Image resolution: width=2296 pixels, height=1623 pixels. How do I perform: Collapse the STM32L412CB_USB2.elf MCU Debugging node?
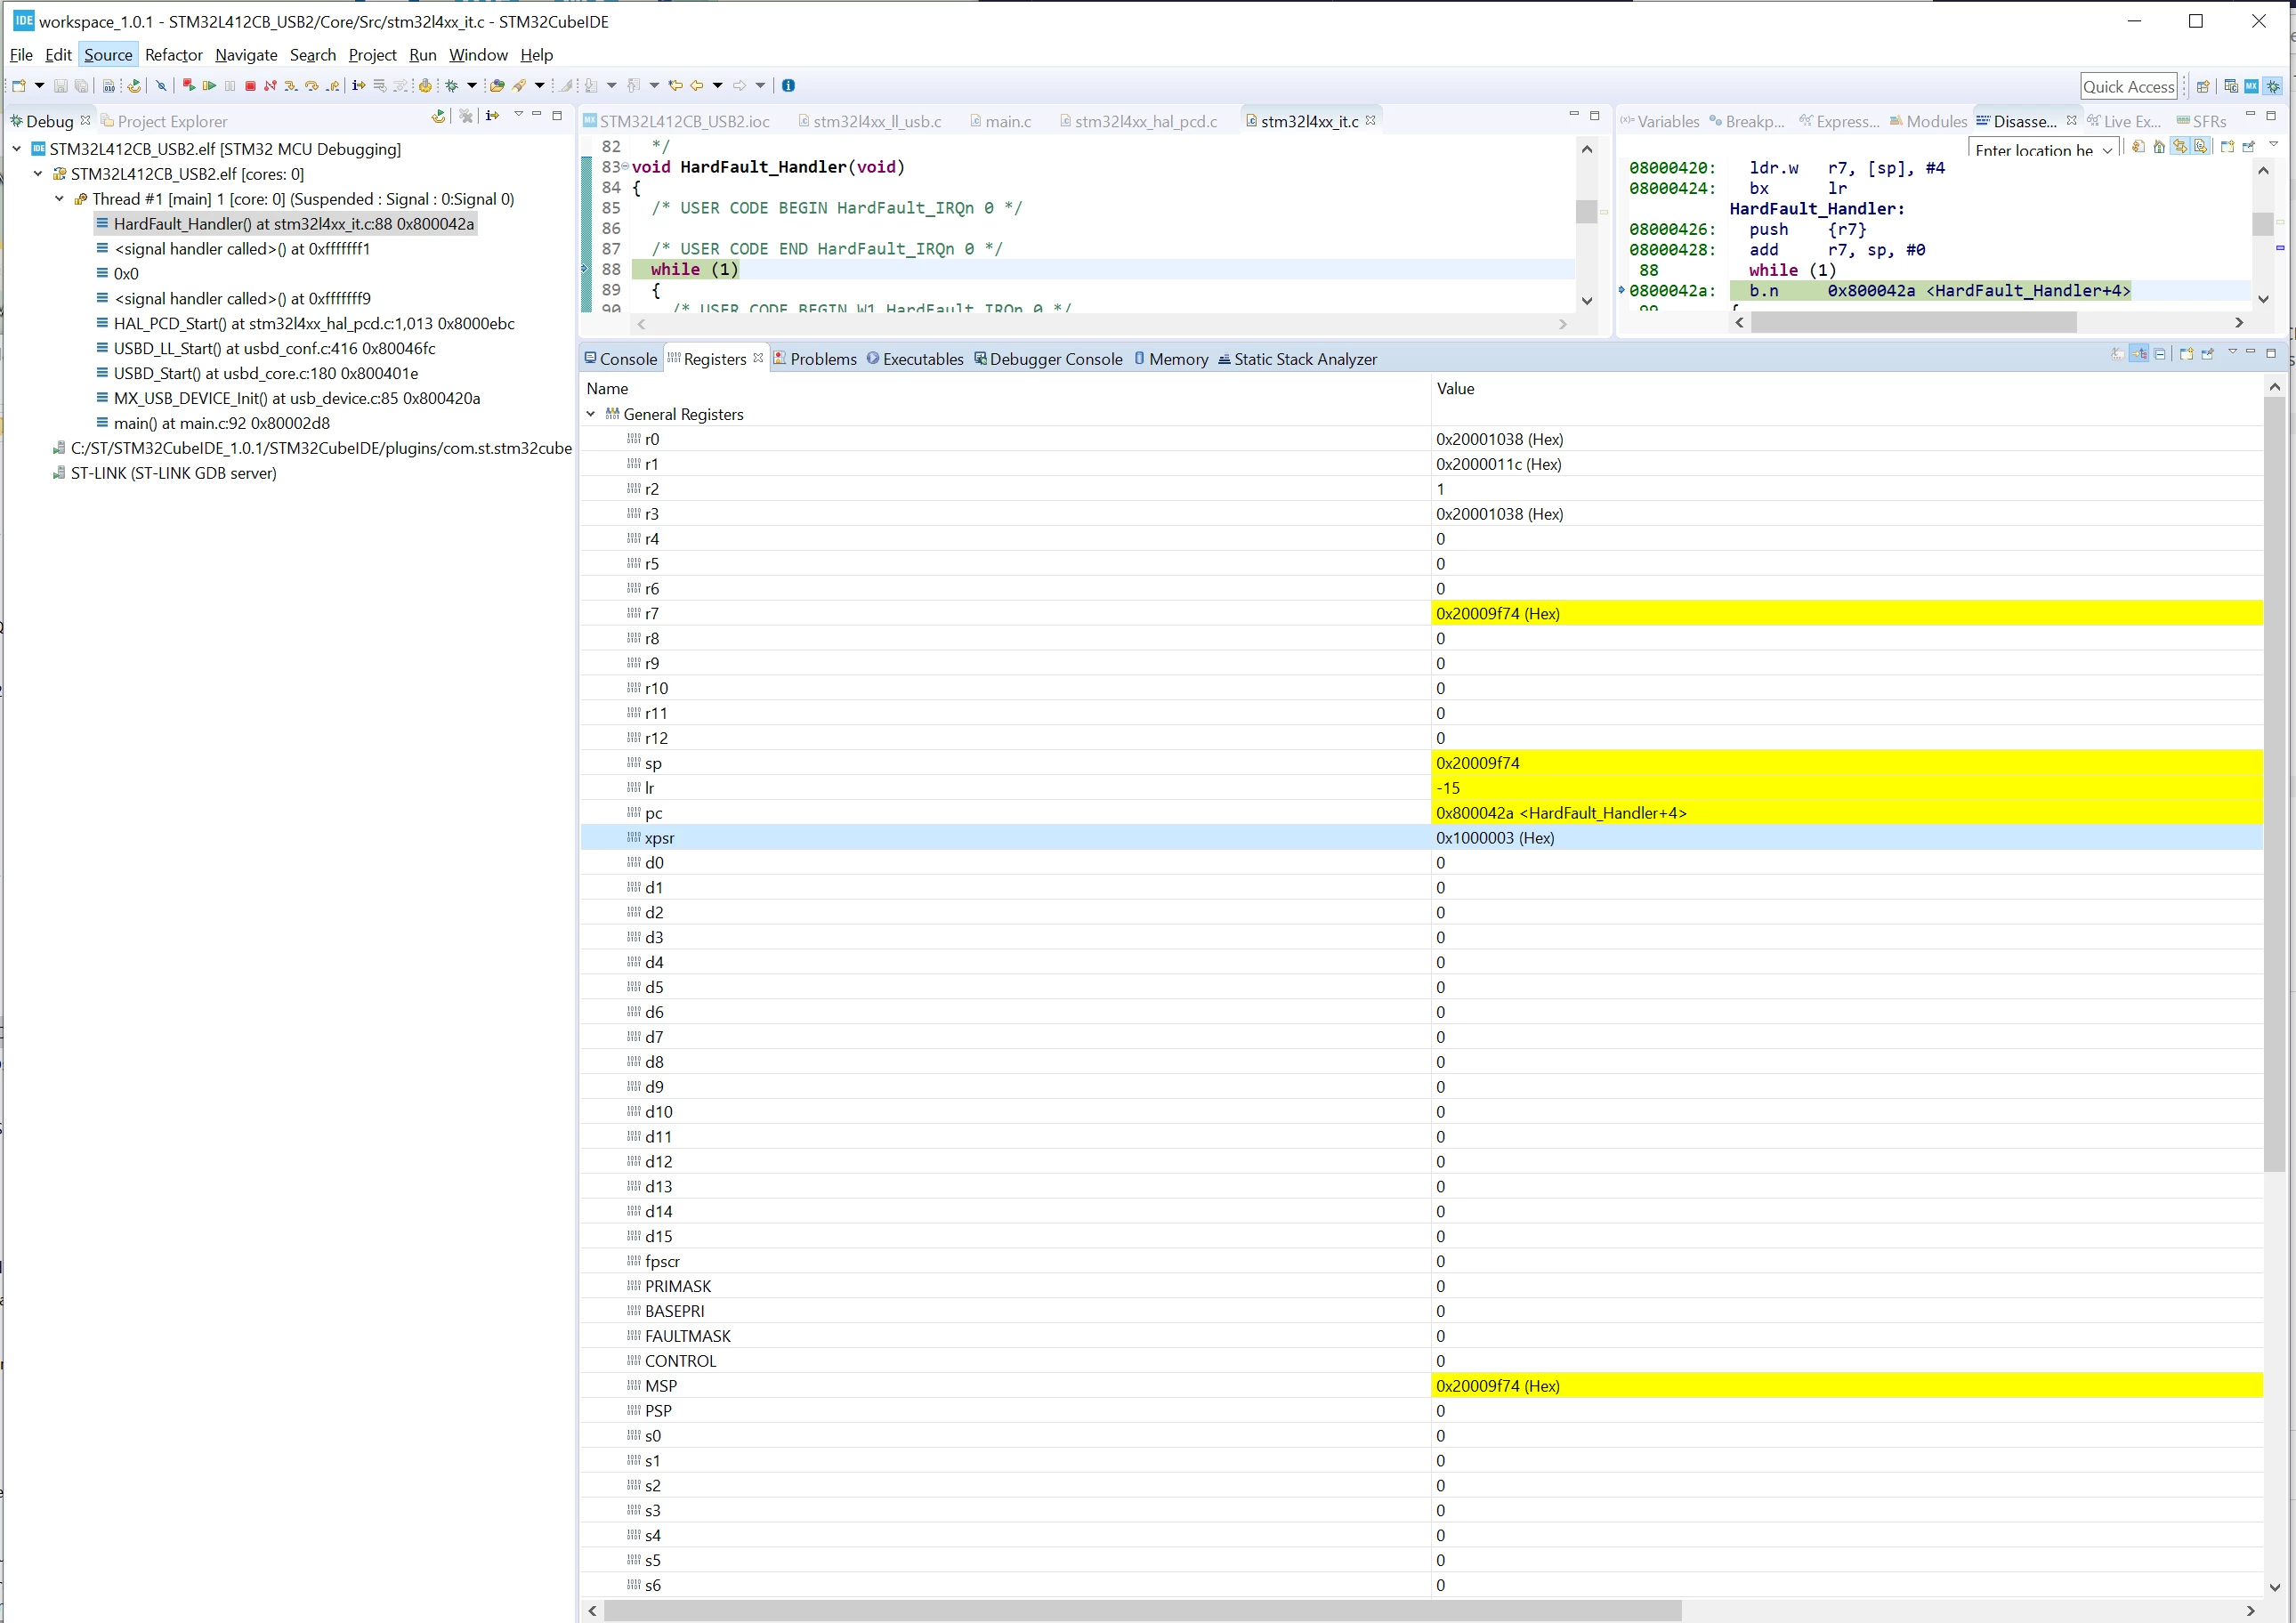pos(17,149)
